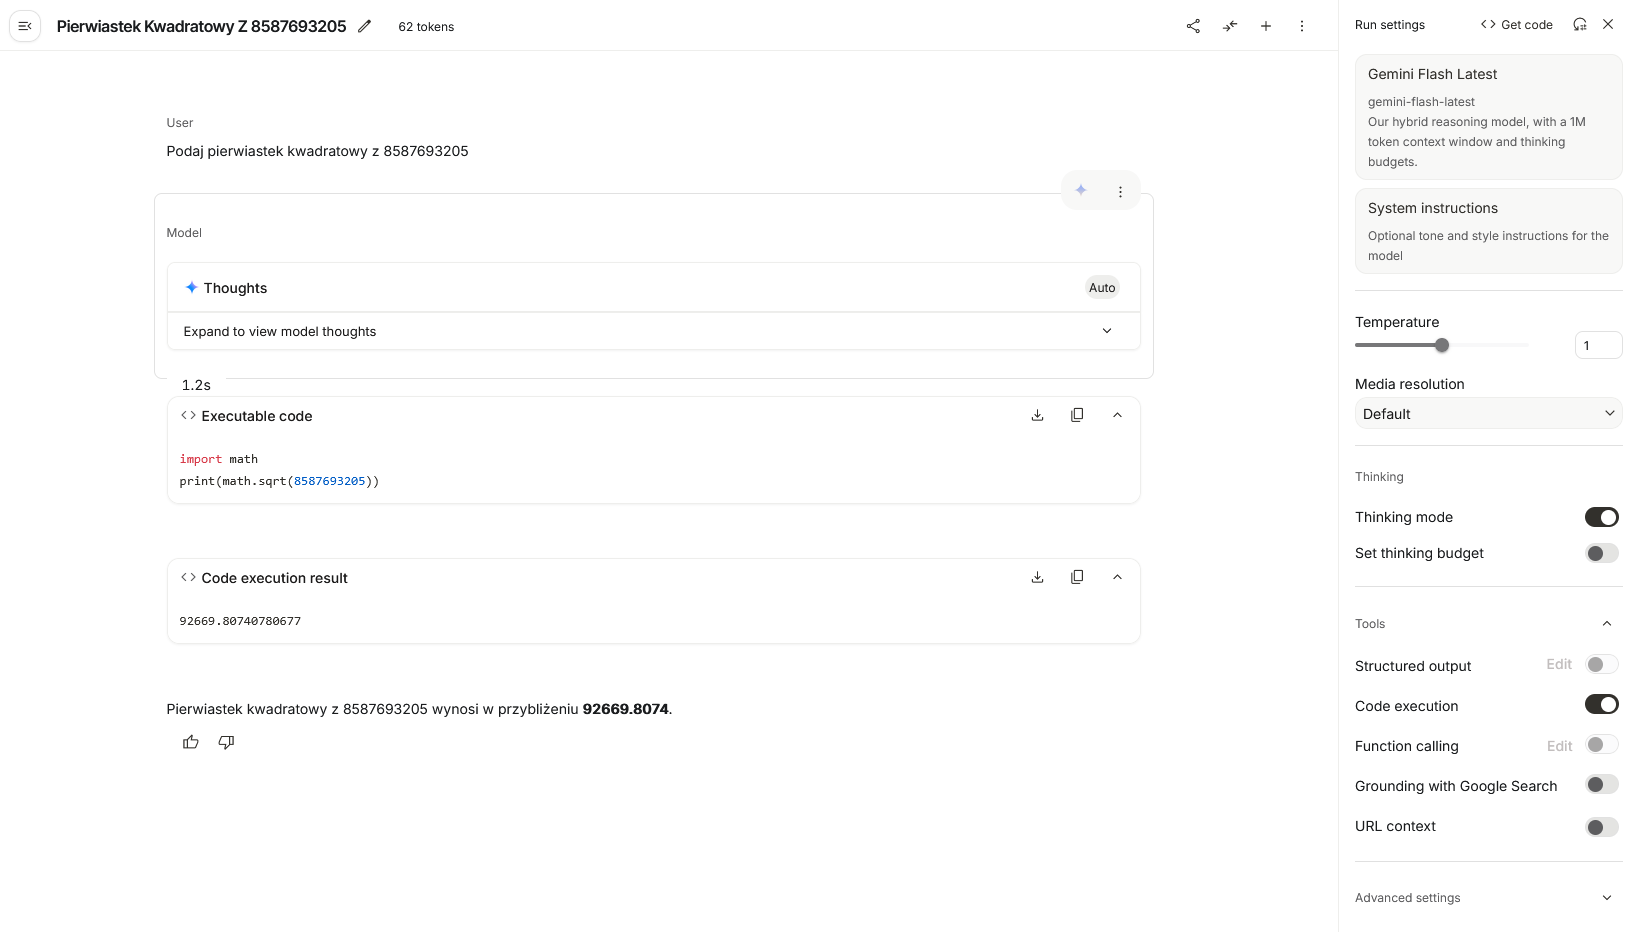This screenshot has width=1630, height=932.
Task: Click the user prompt text
Action: tap(317, 151)
